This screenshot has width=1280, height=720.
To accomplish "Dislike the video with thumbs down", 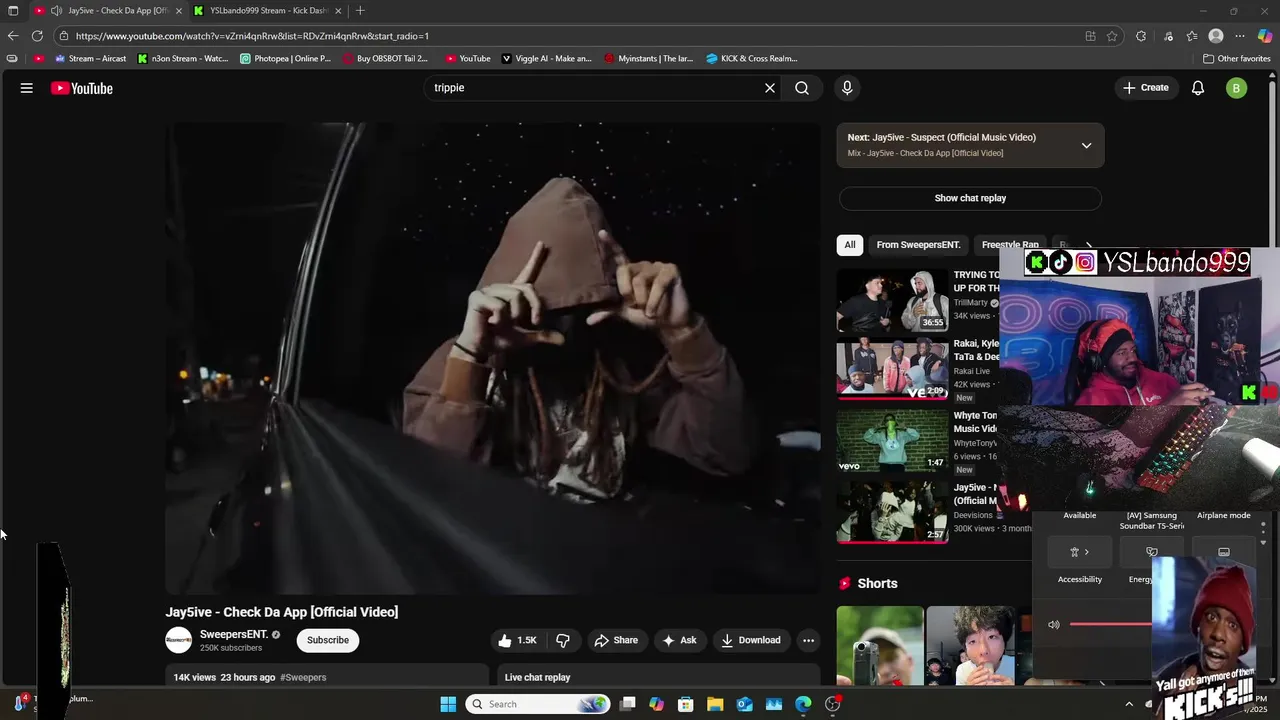I will tap(563, 640).
